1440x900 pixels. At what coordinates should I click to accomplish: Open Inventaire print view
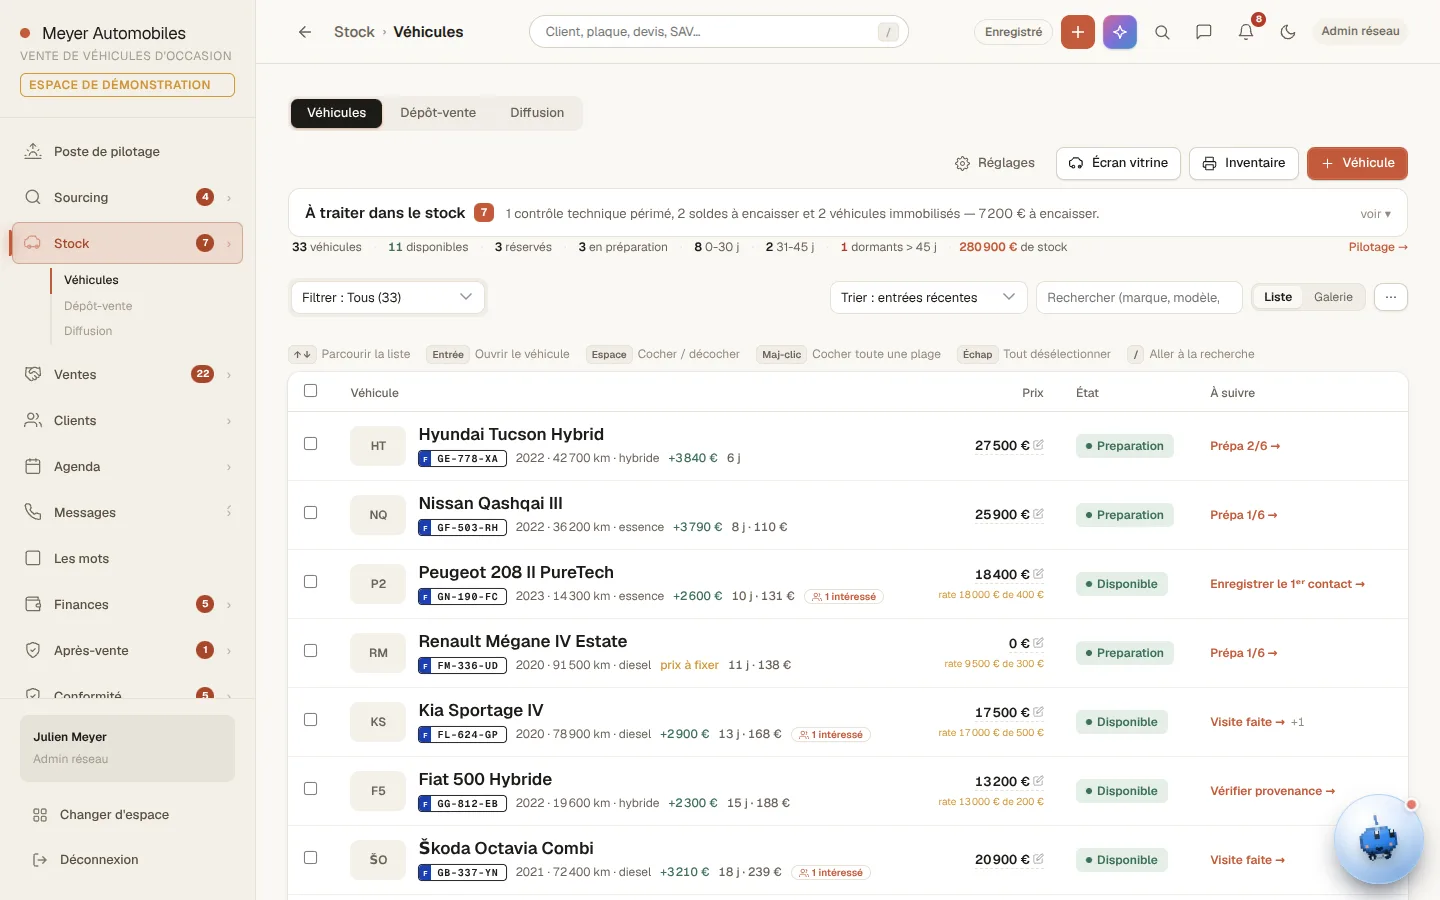1244,163
